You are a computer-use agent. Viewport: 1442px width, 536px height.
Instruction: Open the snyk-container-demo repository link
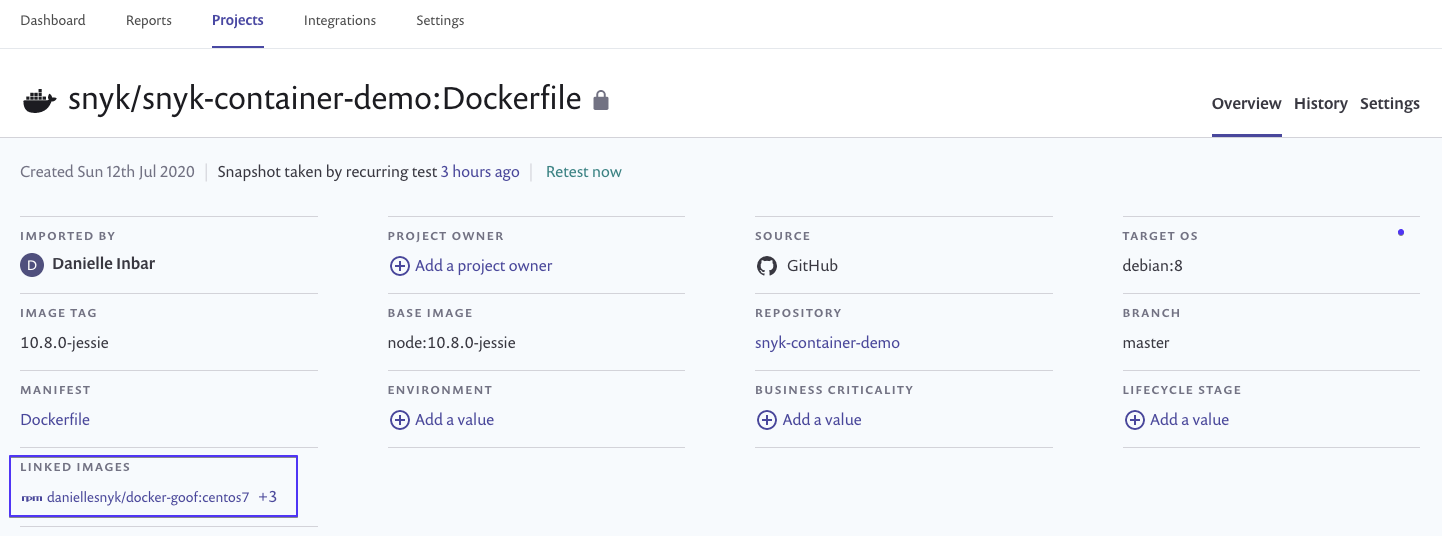point(827,343)
